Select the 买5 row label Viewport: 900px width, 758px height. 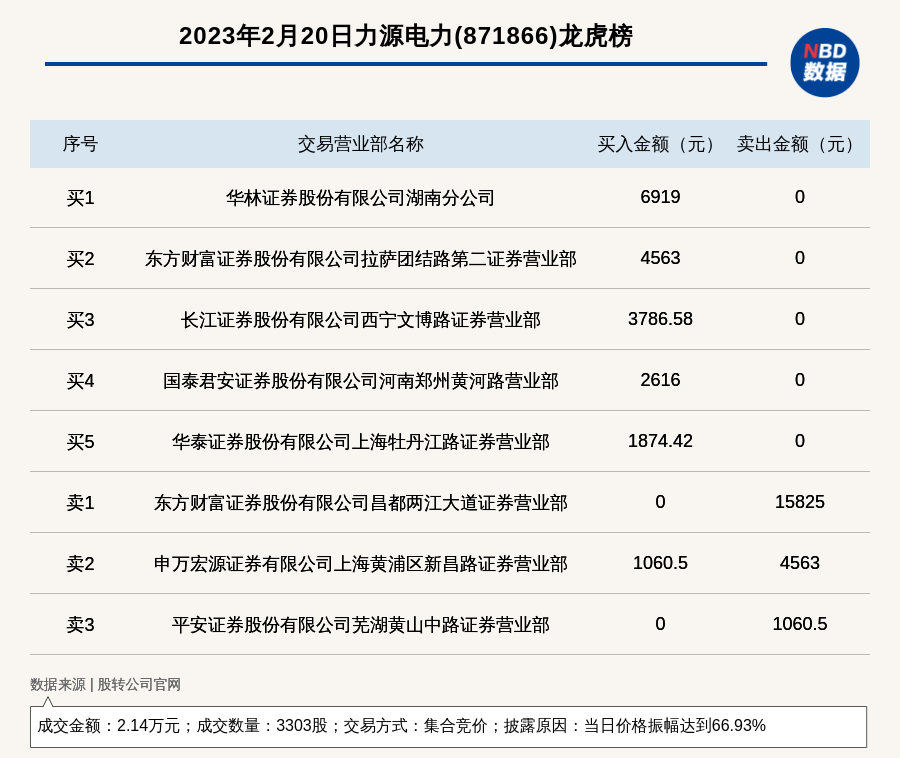point(80,442)
